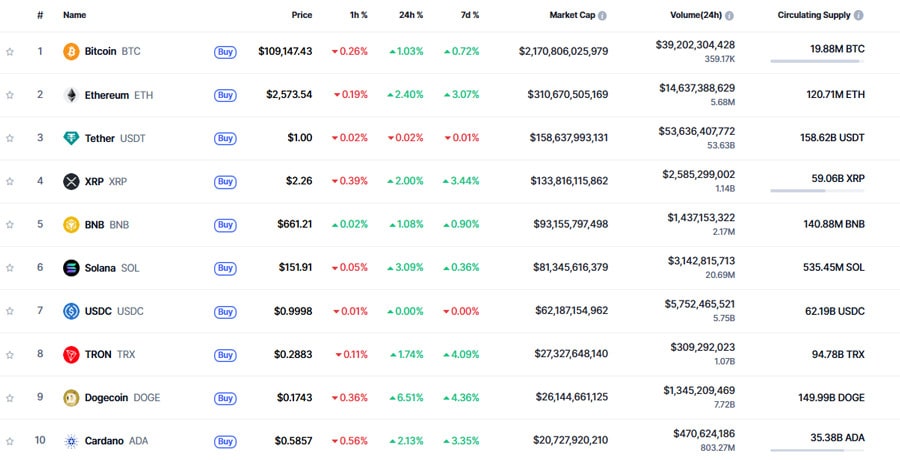The height and width of the screenshot is (460, 900).
Task: Sort by the 1h % column header
Action: coord(359,16)
